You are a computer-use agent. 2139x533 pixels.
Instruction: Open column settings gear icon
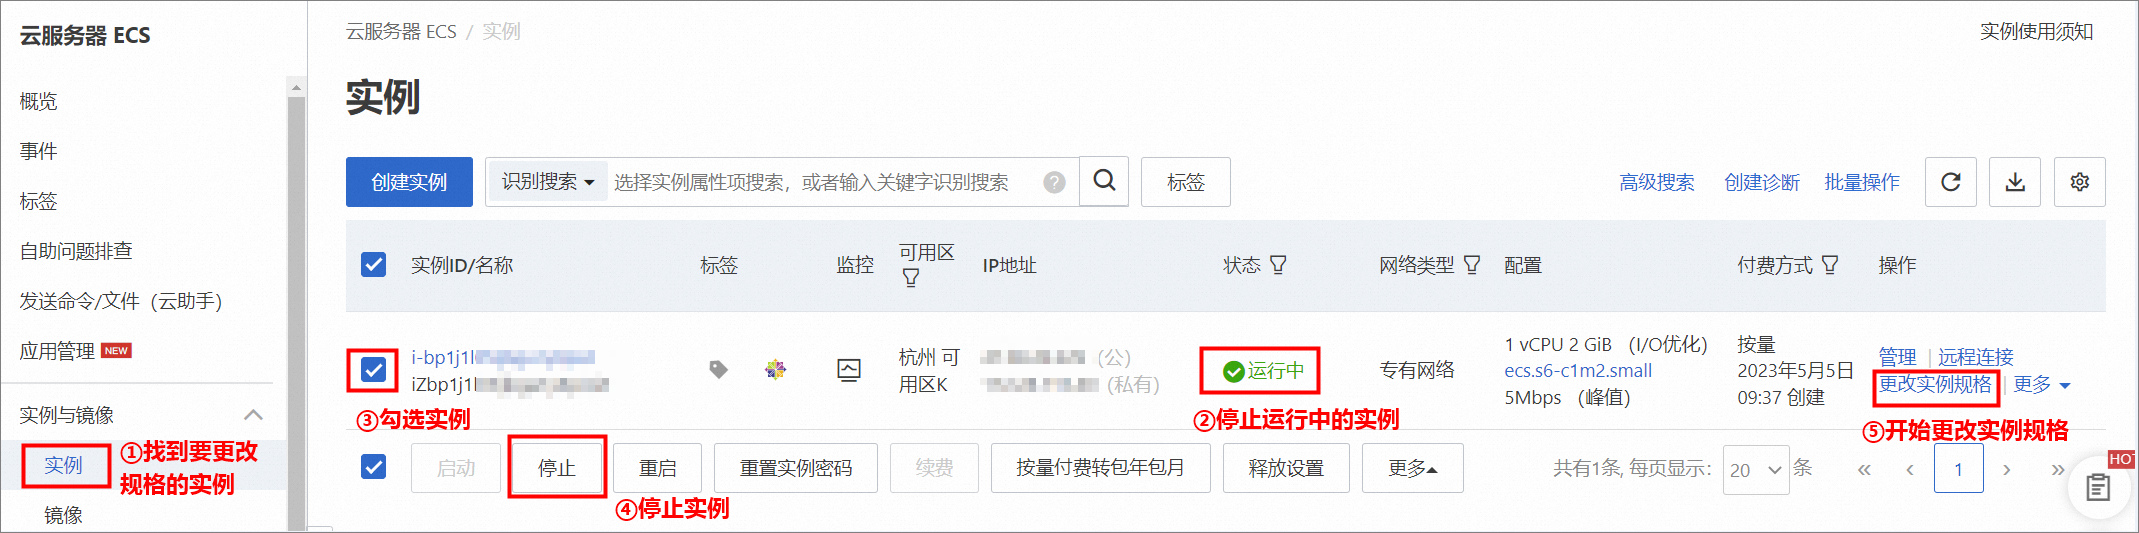pos(2080,182)
